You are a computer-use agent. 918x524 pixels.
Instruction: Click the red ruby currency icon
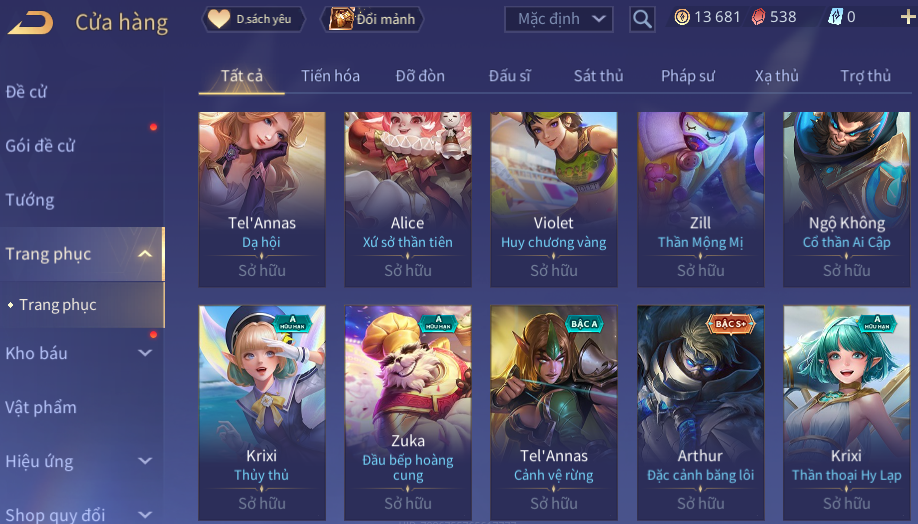point(758,18)
